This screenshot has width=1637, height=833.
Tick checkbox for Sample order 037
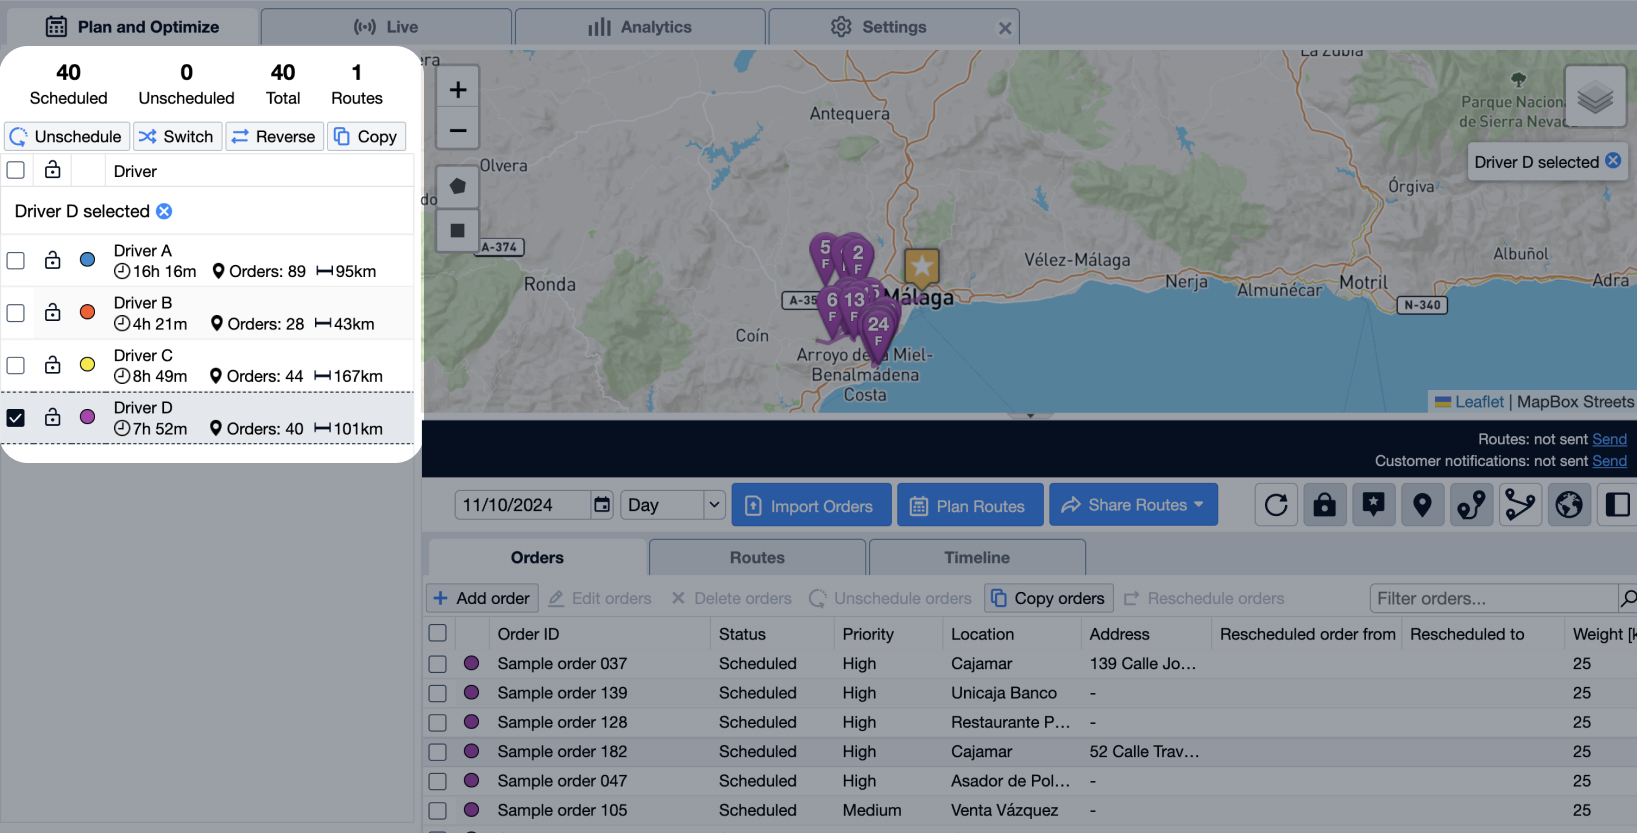tap(437, 664)
